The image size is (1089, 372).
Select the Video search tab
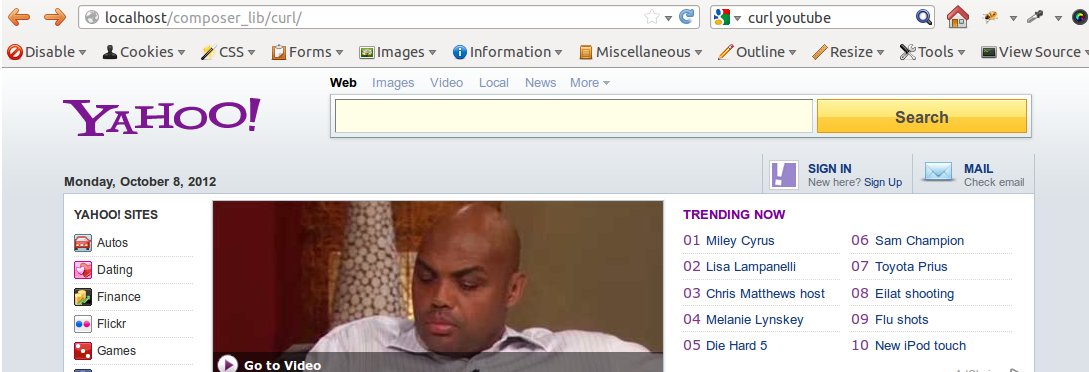tap(447, 83)
